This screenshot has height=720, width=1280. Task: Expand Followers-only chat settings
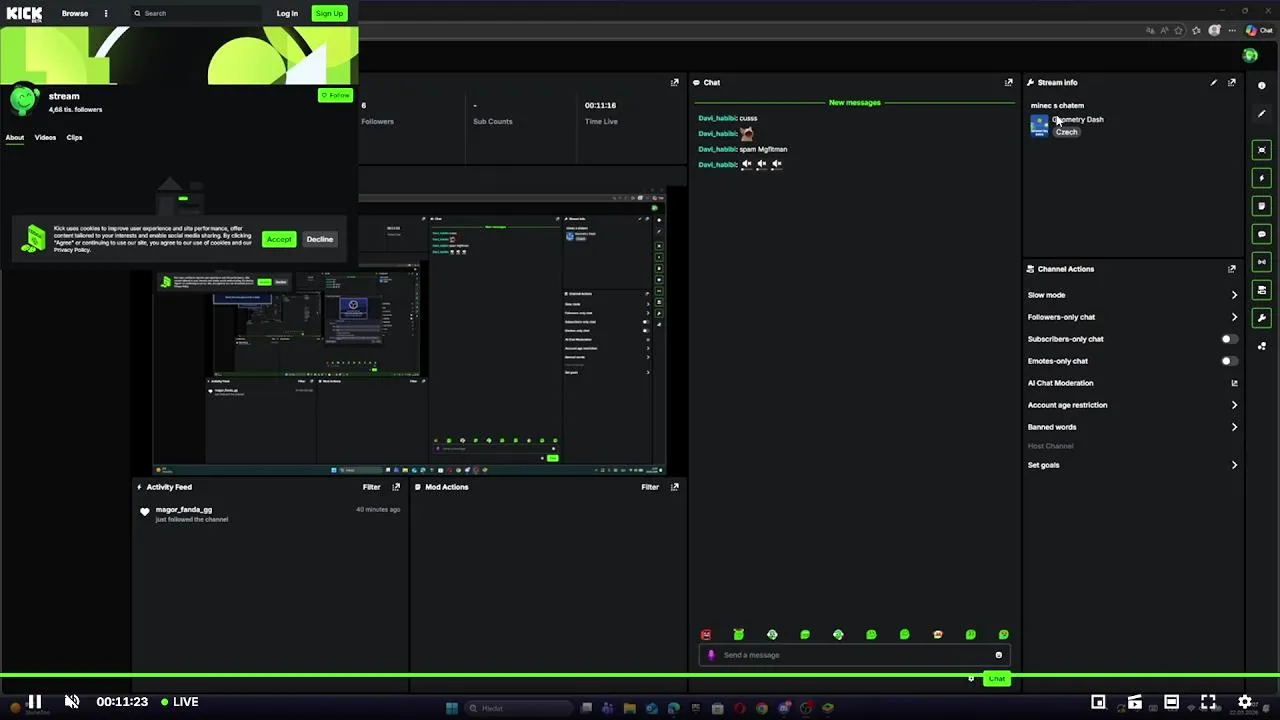1234,317
